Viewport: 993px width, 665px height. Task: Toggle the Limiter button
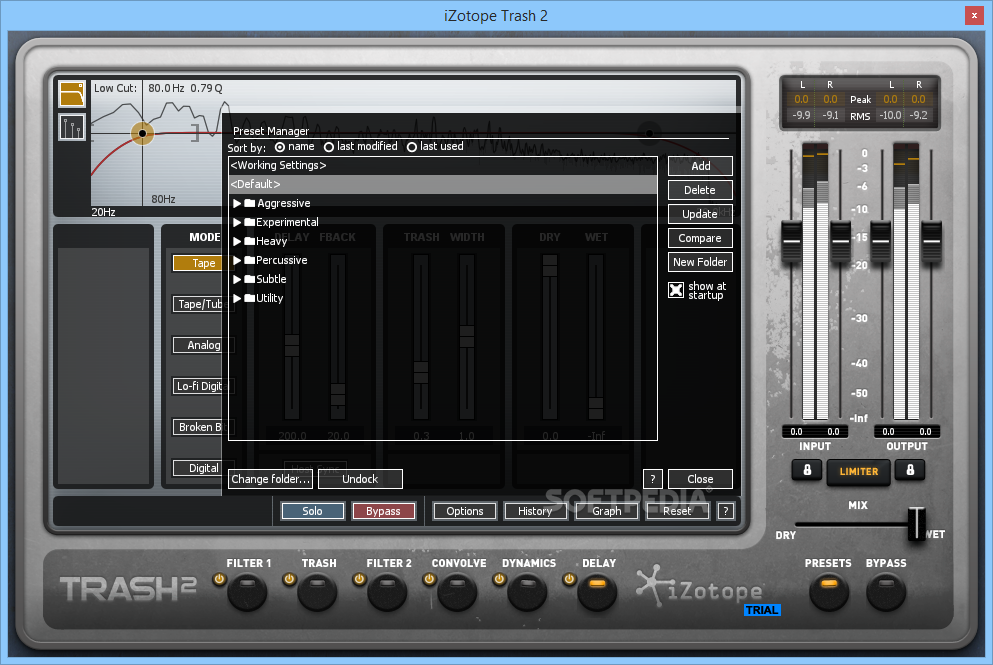point(858,472)
